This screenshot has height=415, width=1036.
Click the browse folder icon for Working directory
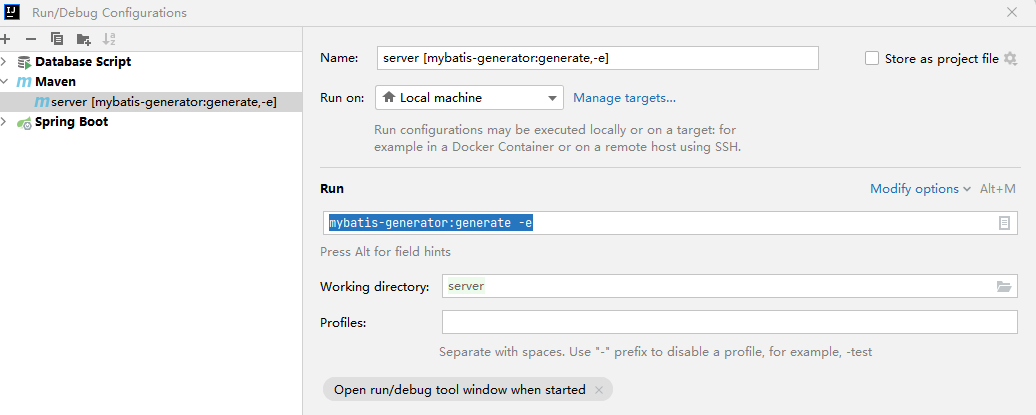[x=1004, y=287]
